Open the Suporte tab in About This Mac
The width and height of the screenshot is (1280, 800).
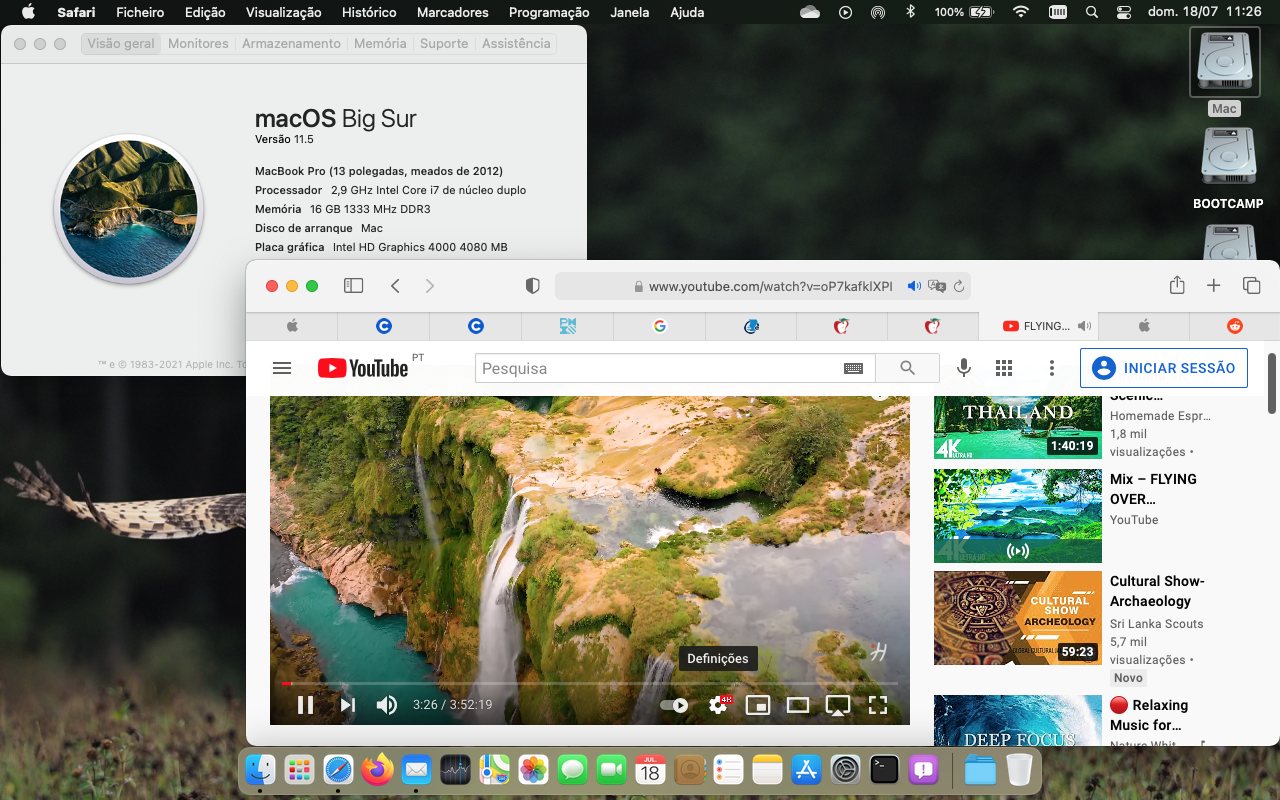(444, 44)
